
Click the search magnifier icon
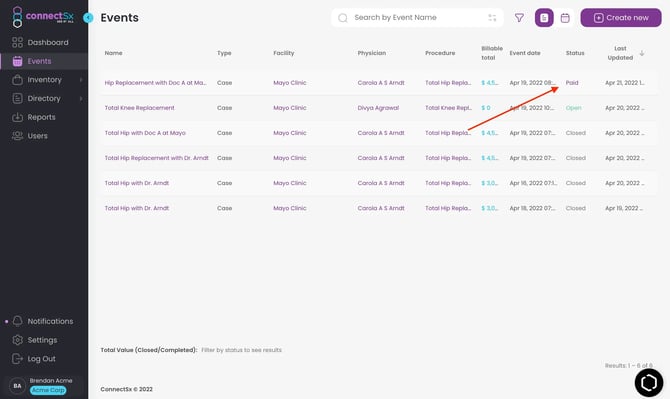[x=343, y=18]
